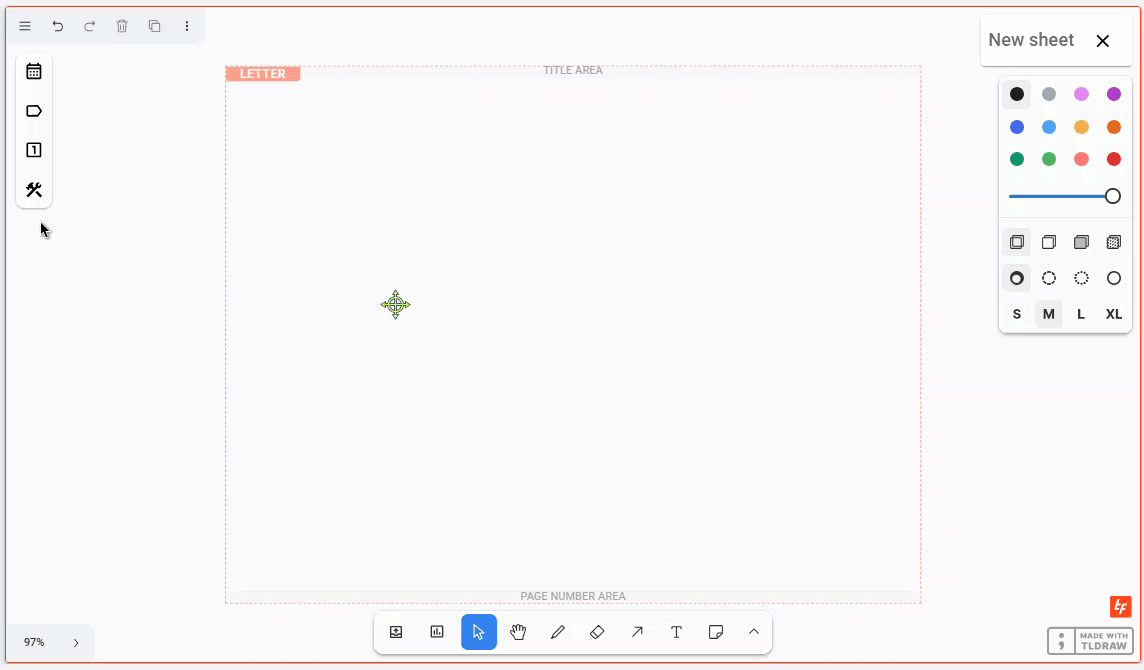Select the Draw pencil tool
Viewport: 1144px width, 670px height.
558,632
